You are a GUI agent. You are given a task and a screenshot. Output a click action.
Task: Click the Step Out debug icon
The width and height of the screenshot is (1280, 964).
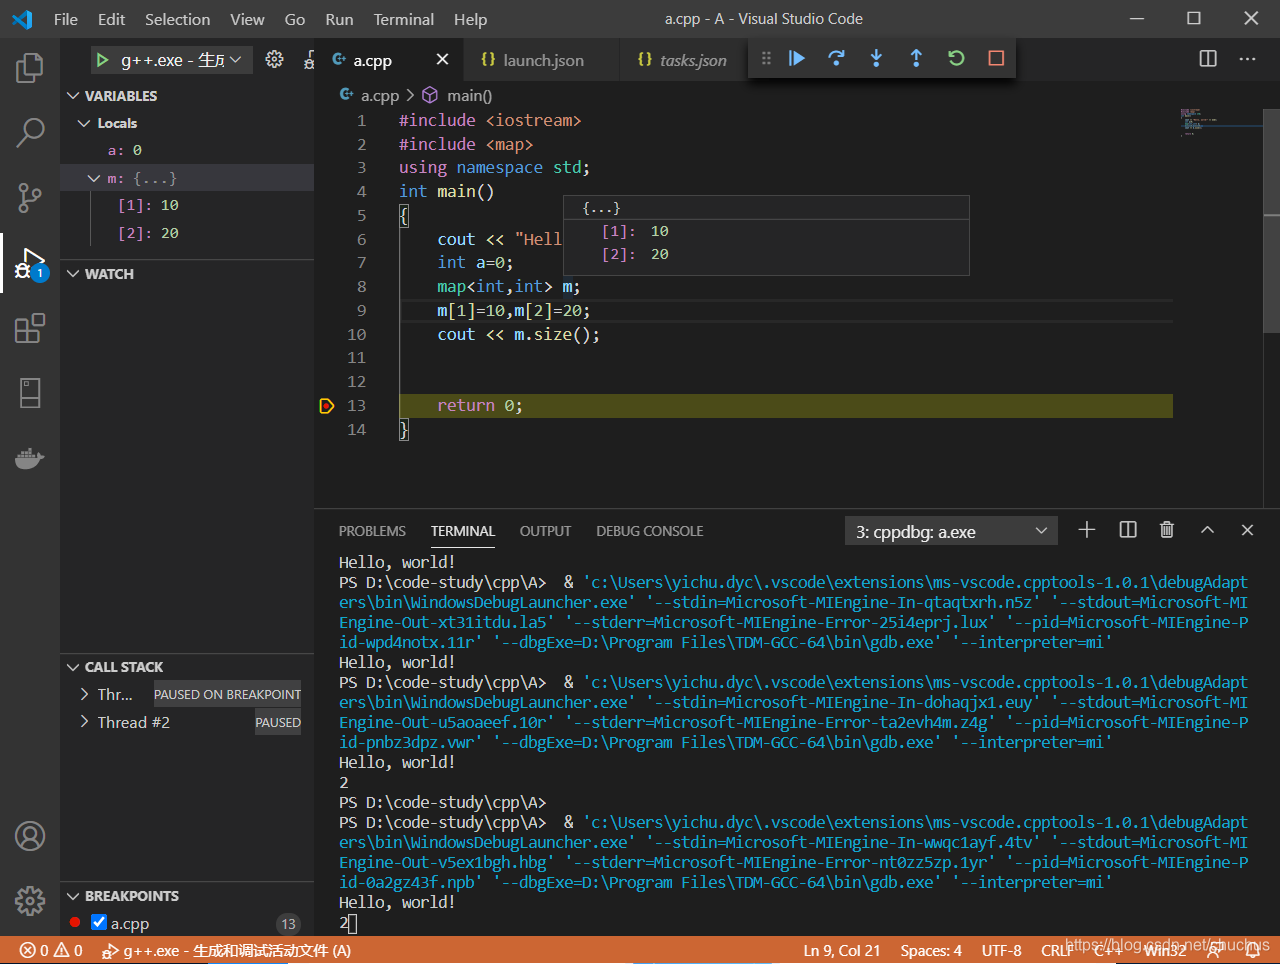(x=916, y=59)
